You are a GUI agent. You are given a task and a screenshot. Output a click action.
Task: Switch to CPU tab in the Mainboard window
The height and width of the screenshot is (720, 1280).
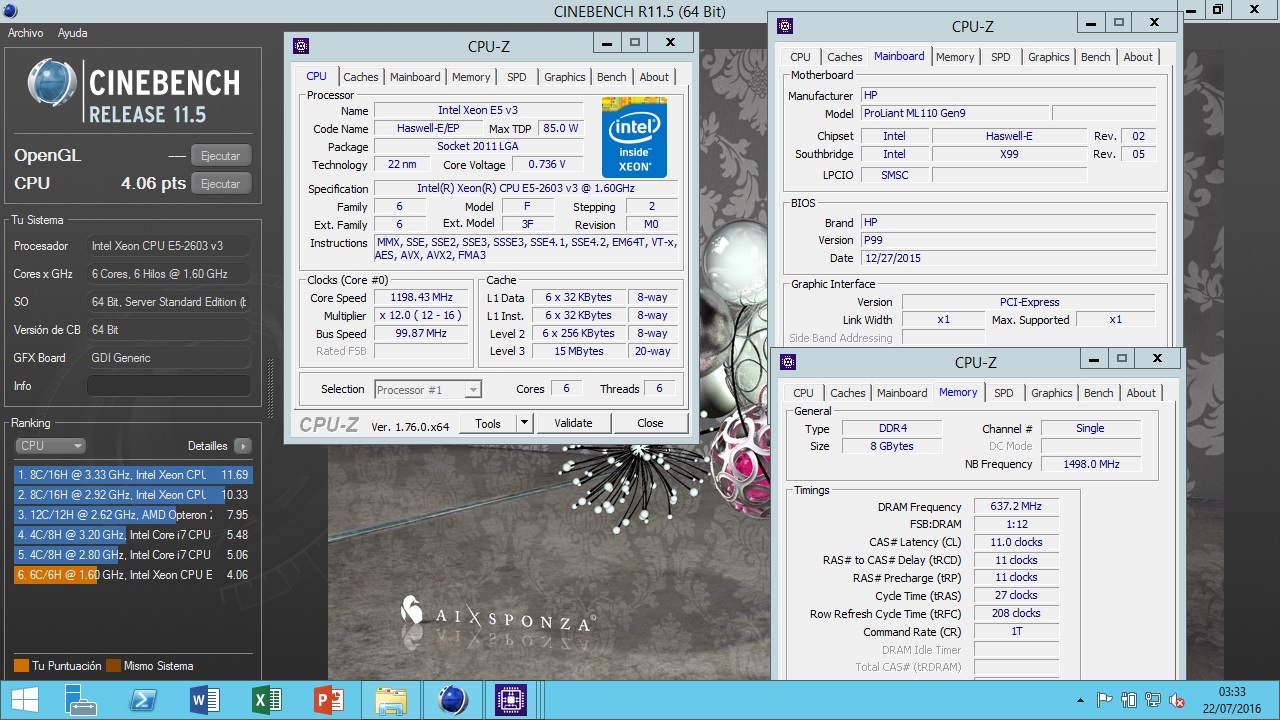pyautogui.click(x=801, y=57)
